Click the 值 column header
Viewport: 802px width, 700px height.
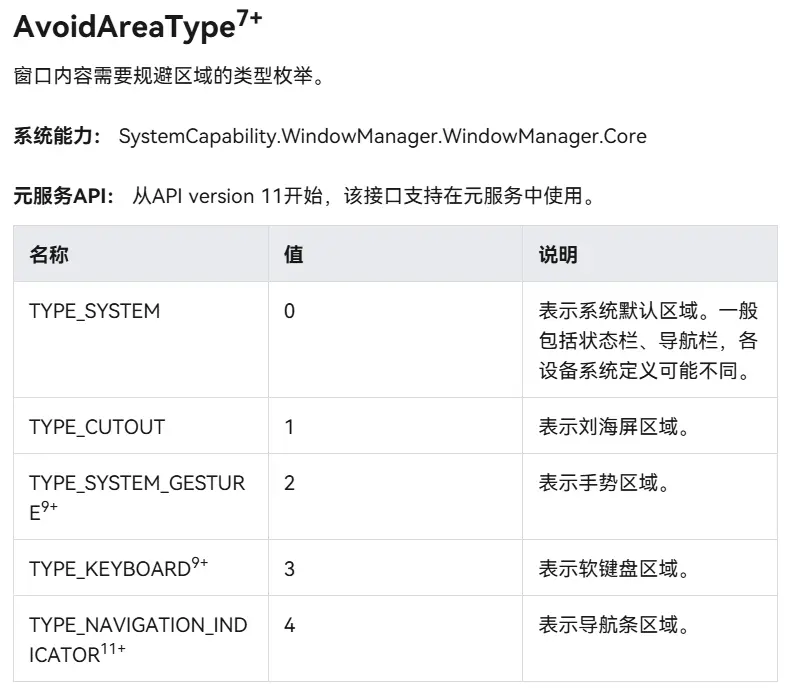293,255
